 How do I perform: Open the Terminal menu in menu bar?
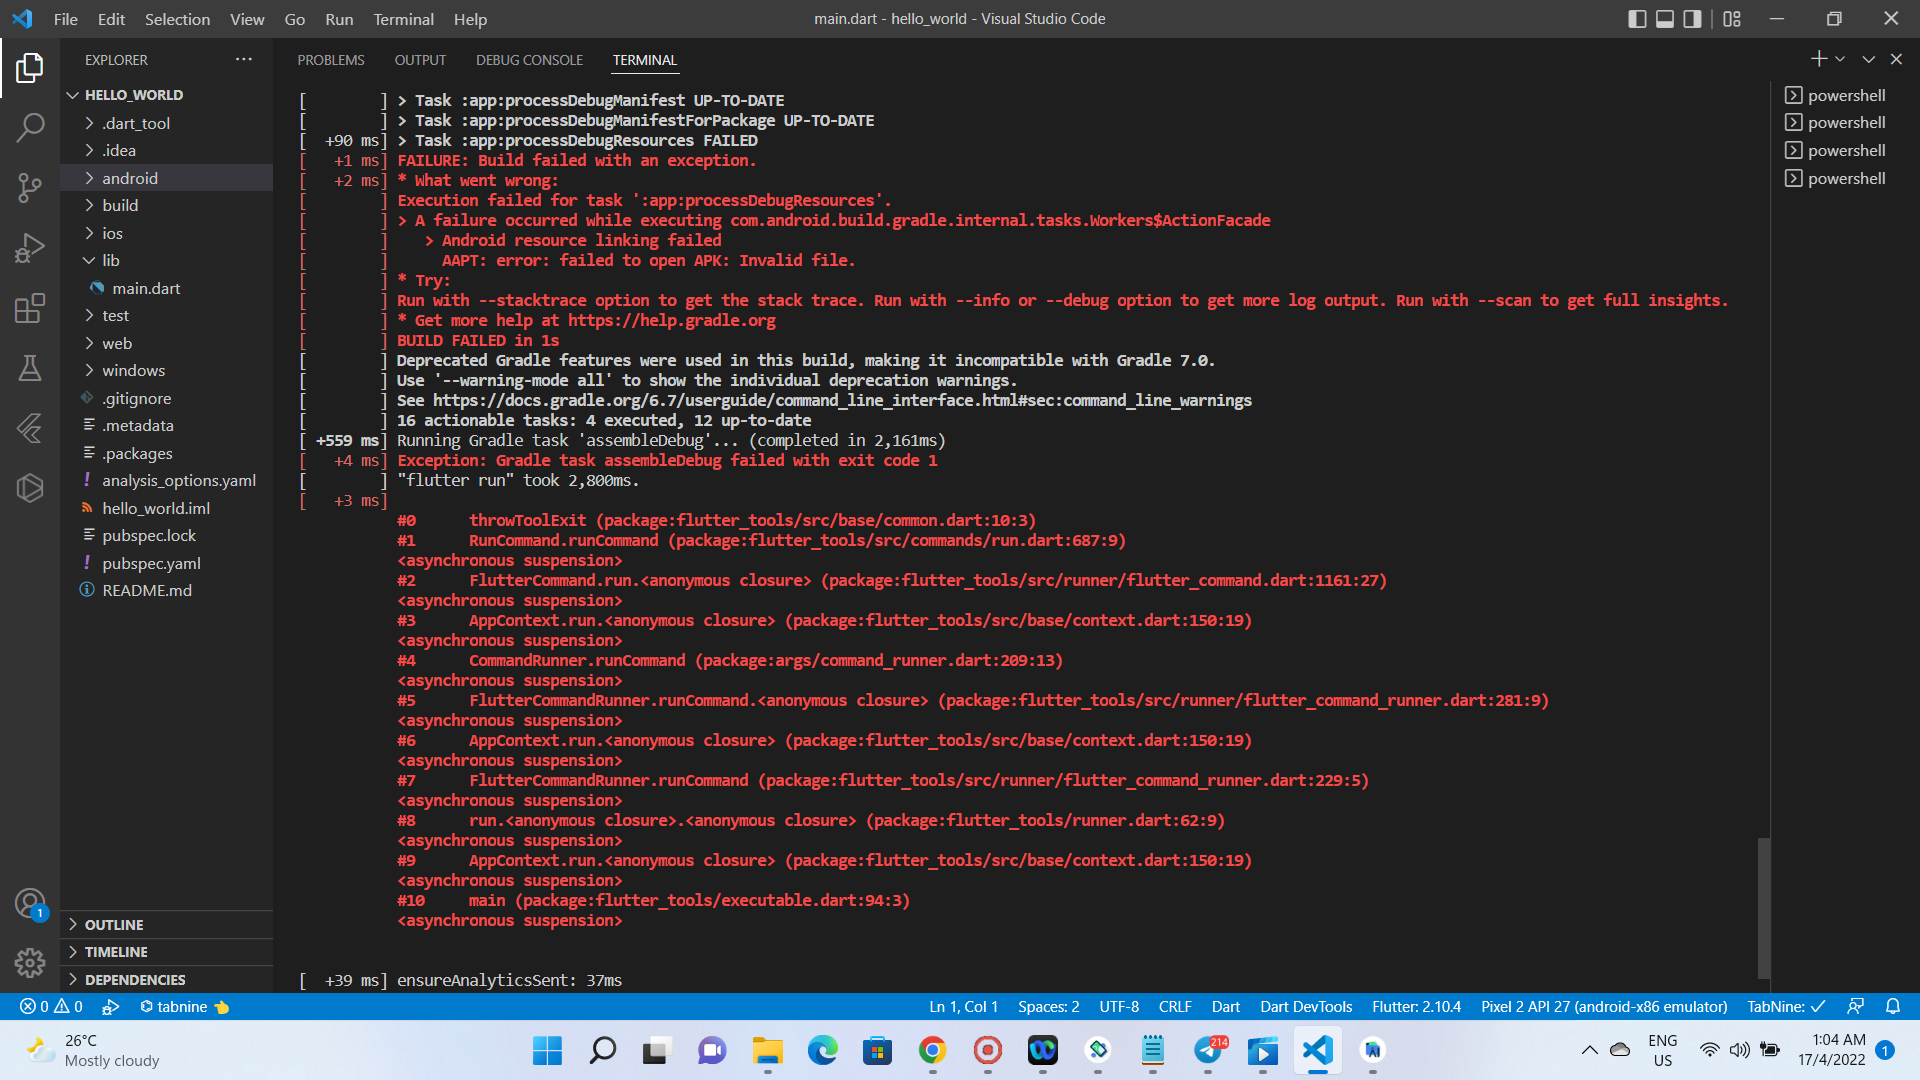pyautogui.click(x=402, y=18)
